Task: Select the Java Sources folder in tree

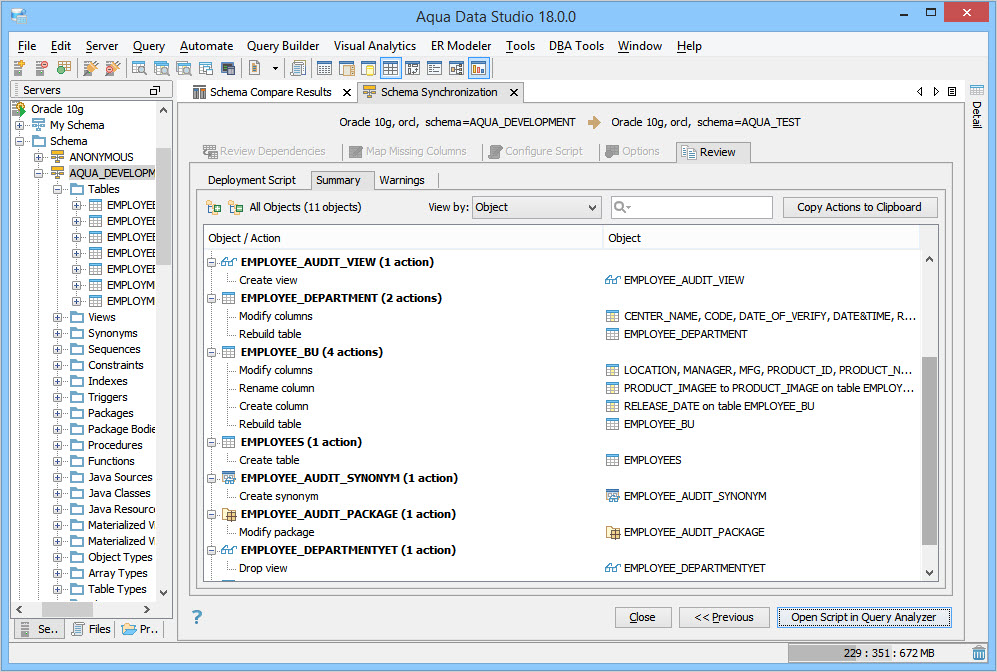Action: click(120, 477)
